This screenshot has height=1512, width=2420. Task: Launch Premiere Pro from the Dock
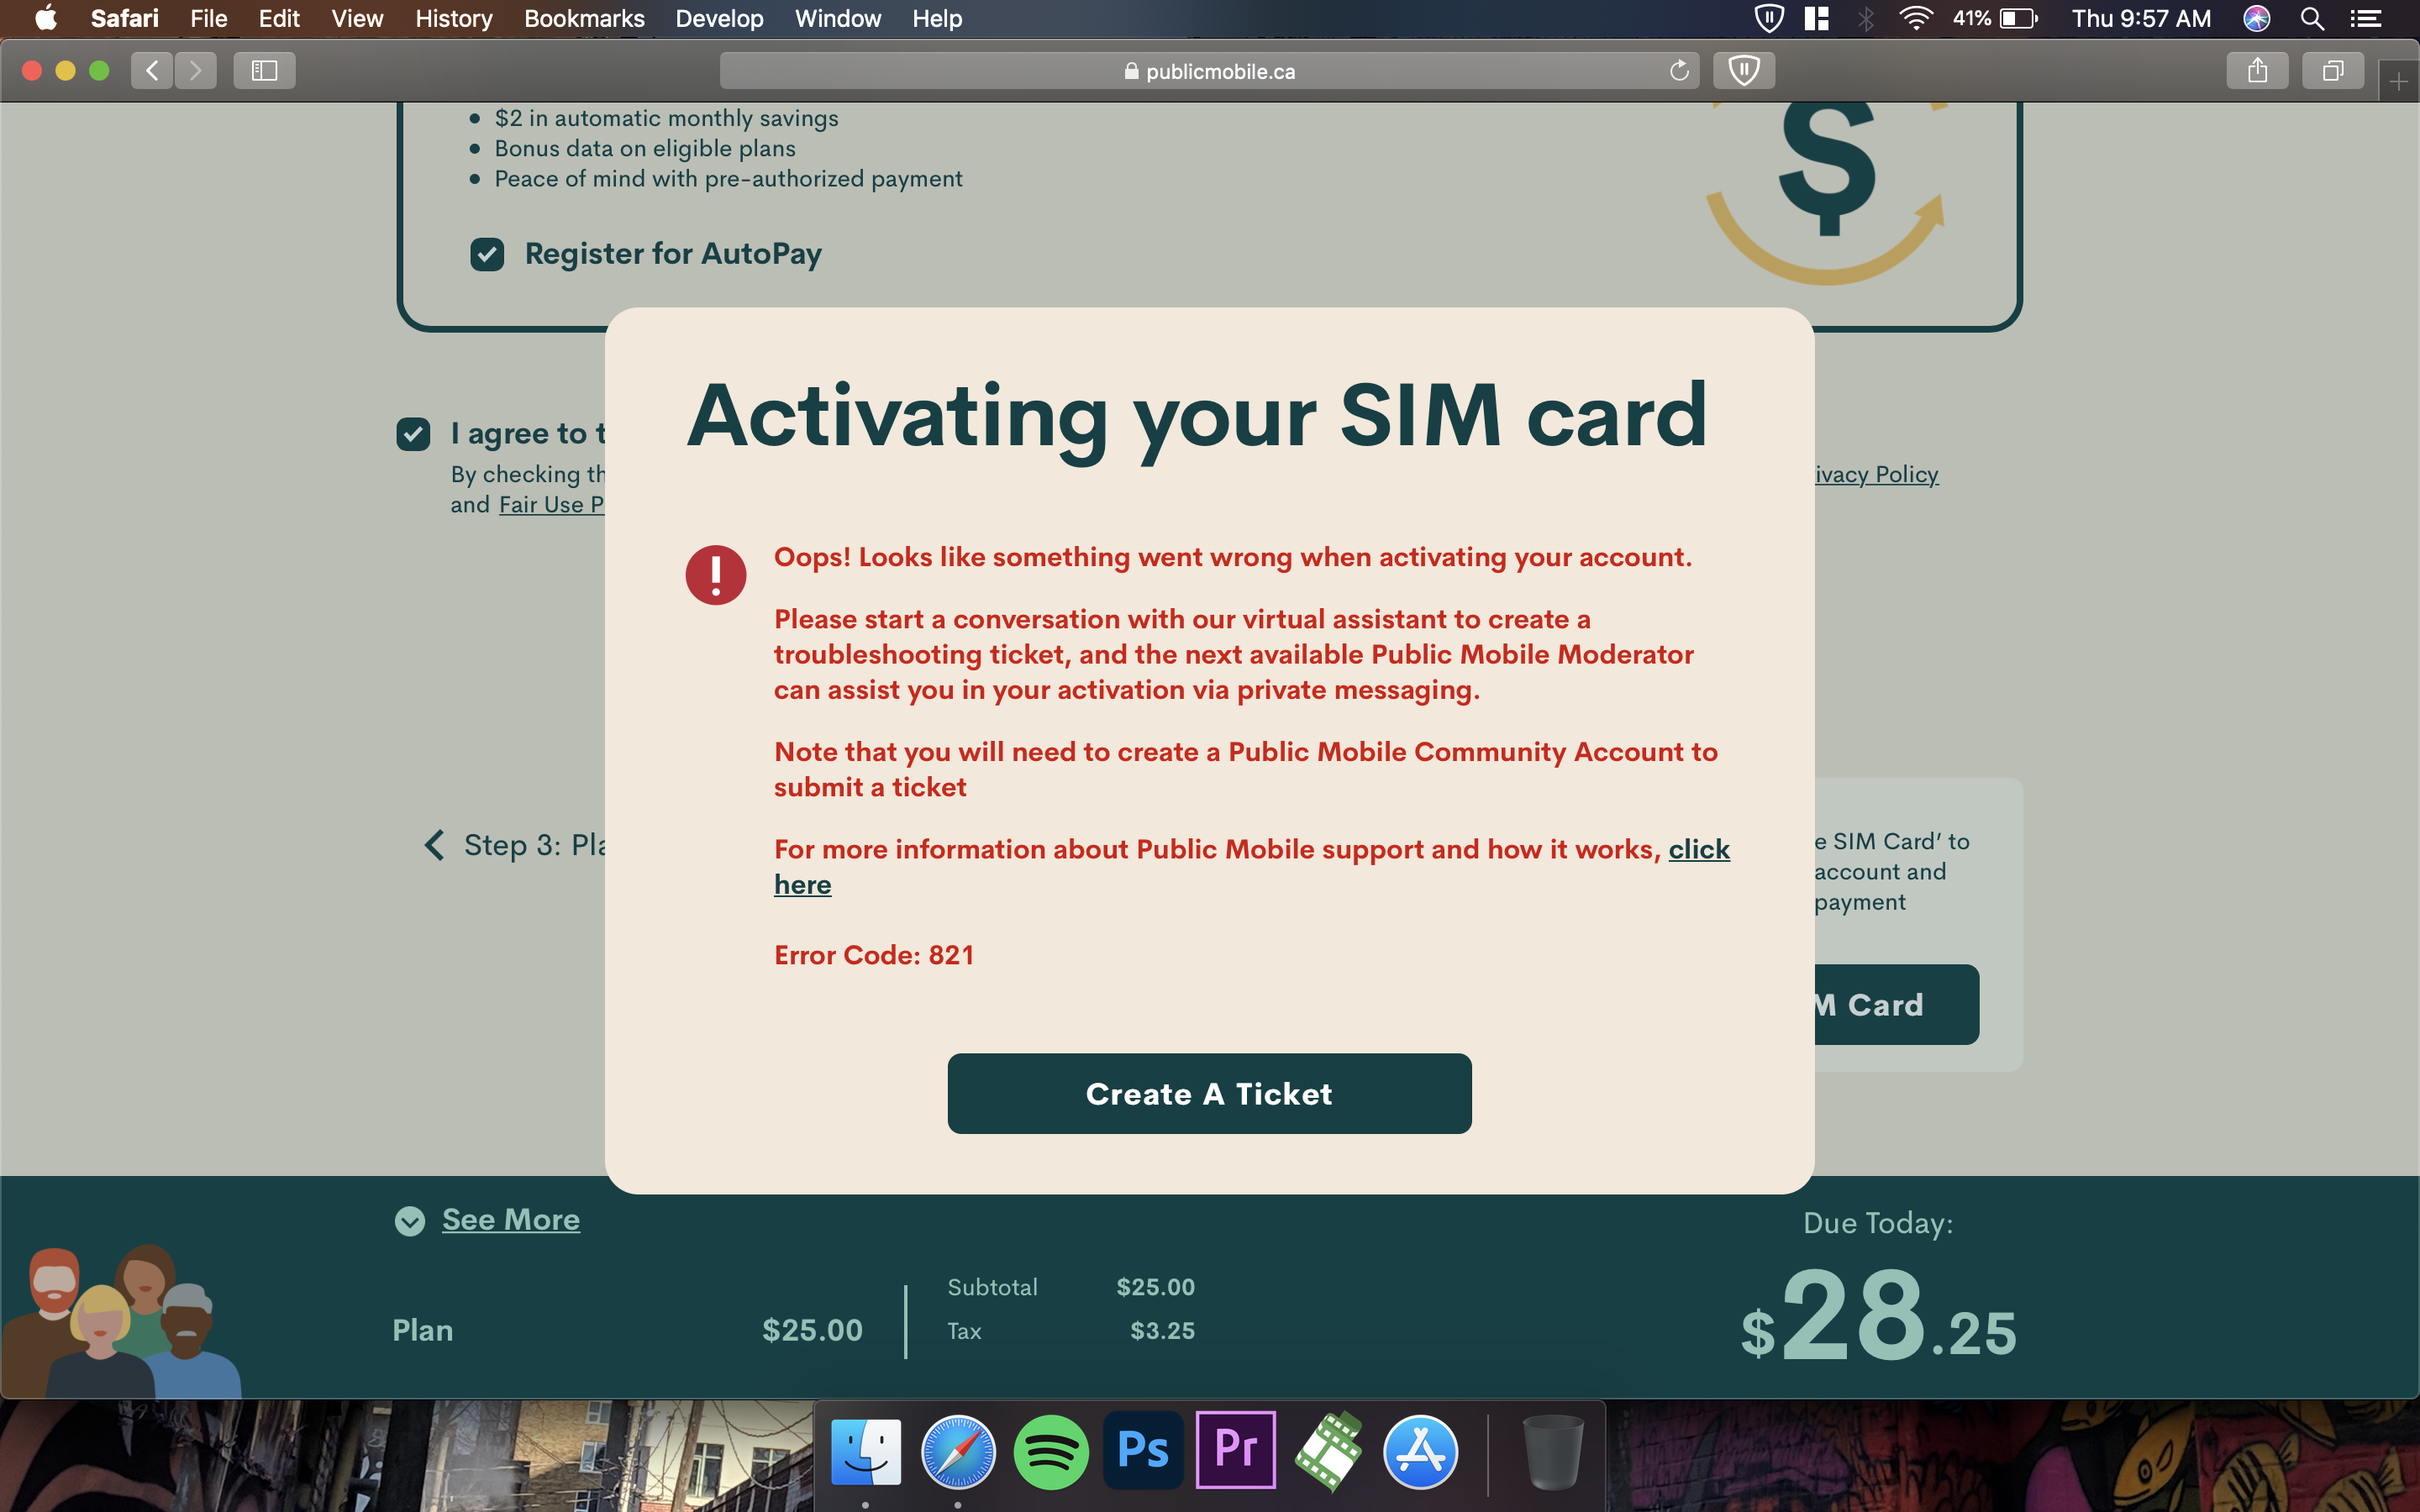(x=1237, y=1449)
